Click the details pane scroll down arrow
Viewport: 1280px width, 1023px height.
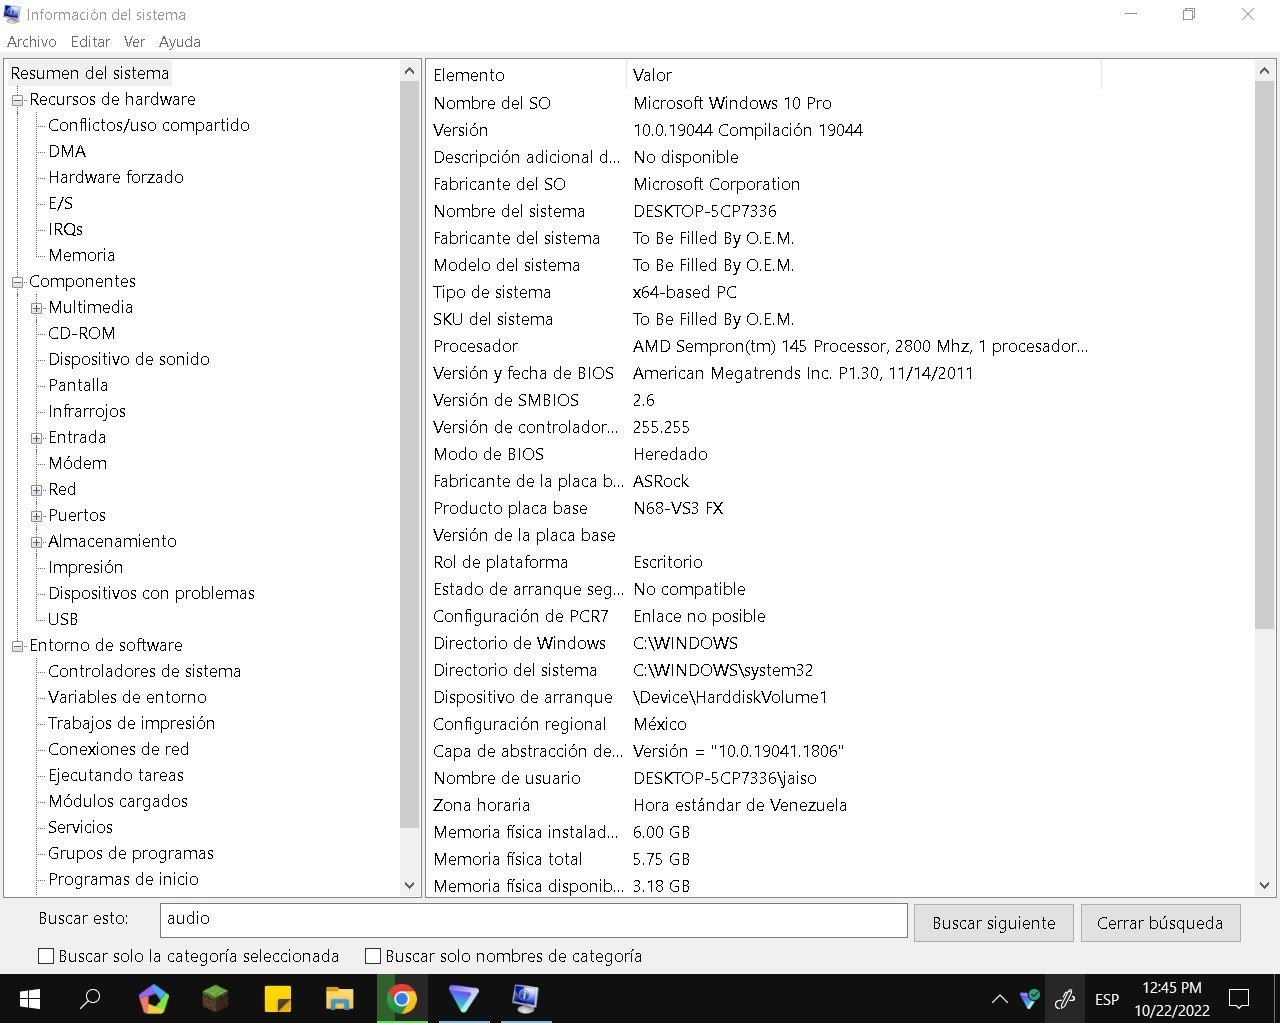[x=1264, y=885]
